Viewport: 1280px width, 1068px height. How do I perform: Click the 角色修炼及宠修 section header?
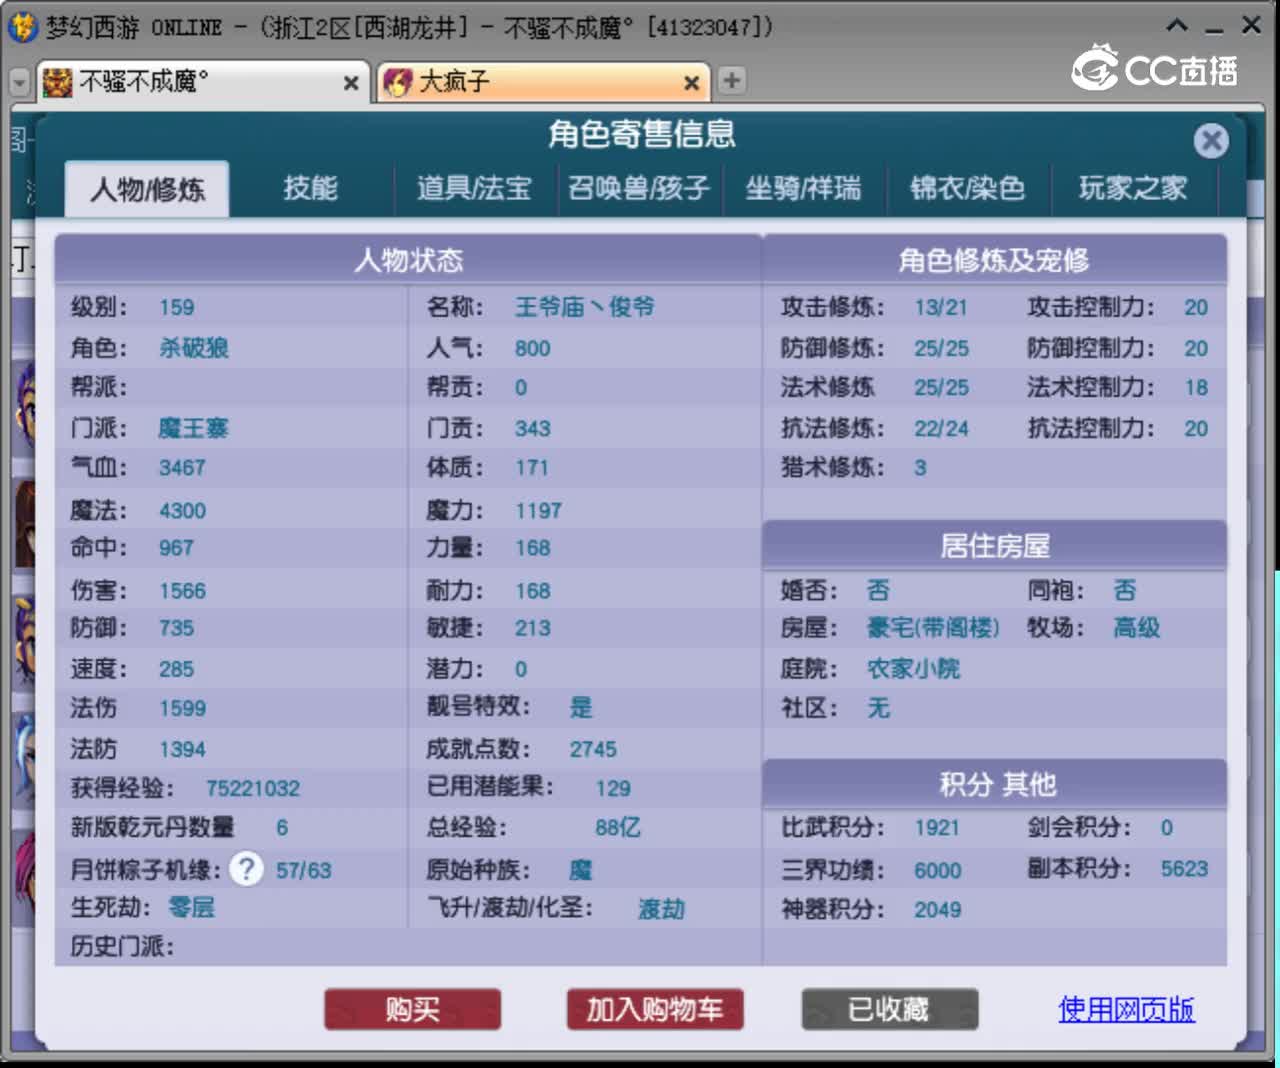[x=994, y=260]
